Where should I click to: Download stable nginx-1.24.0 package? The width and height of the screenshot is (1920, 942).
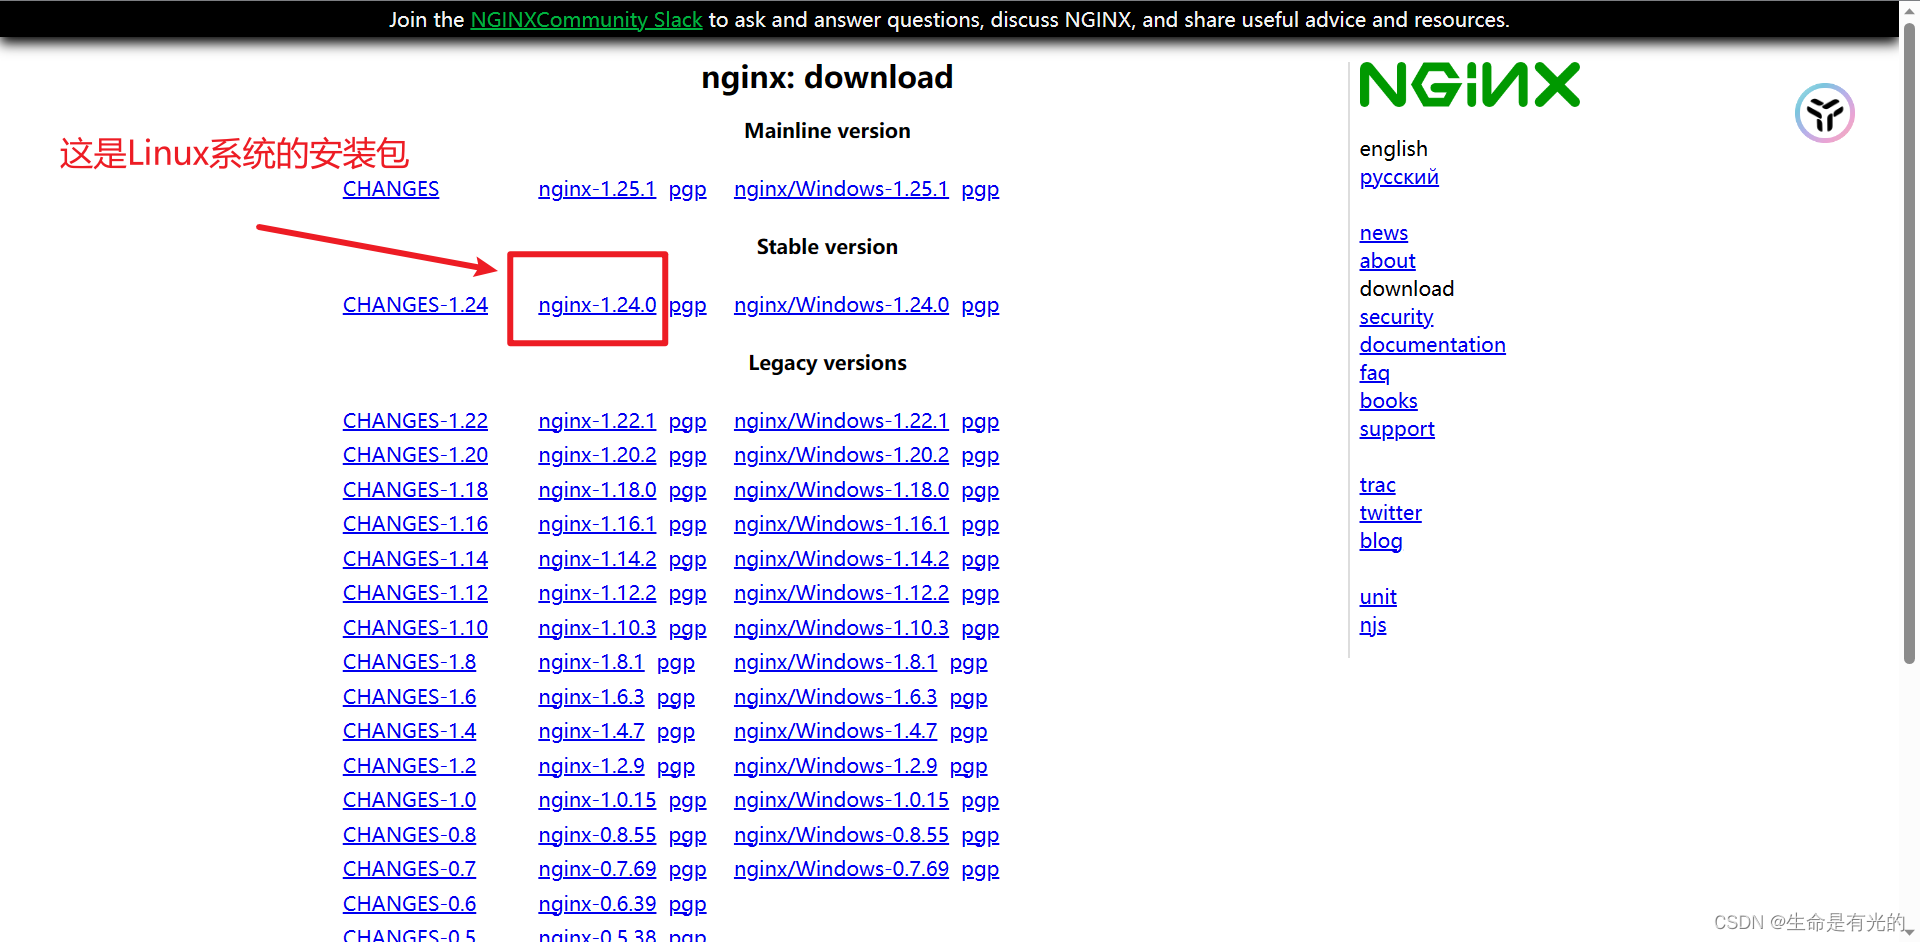(x=597, y=305)
